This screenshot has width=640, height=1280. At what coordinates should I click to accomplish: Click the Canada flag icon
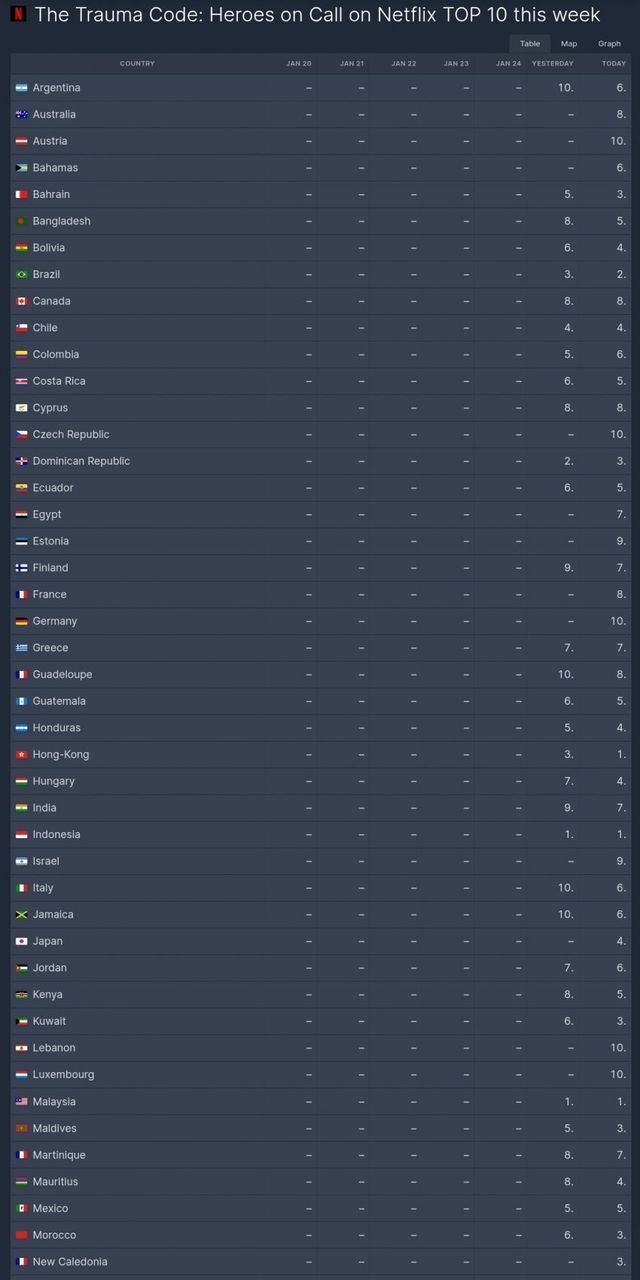[22, 301]
